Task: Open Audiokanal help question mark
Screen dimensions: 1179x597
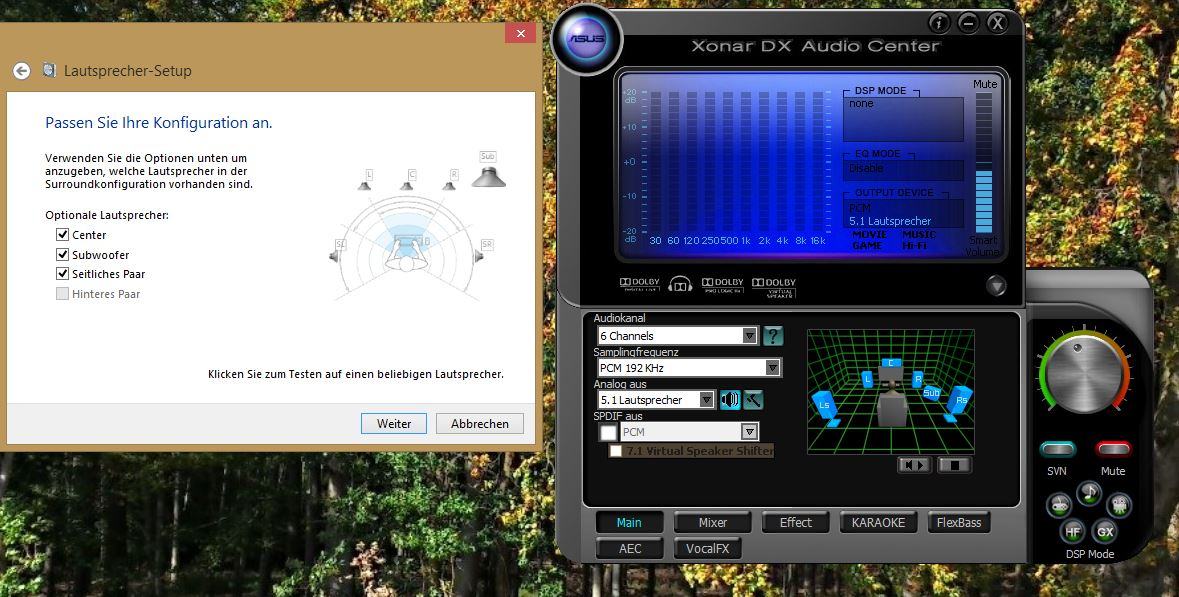Action: coord(773,336)
